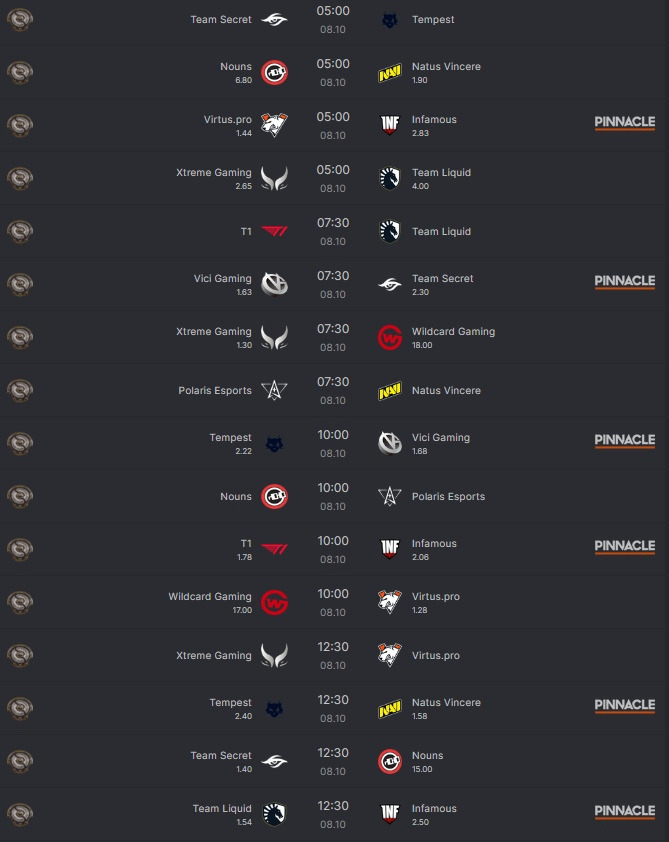This screenshot has height=842, width=669.
Task: Select T1 logo in T1 vs Team Liquid match
Action: 274,232
